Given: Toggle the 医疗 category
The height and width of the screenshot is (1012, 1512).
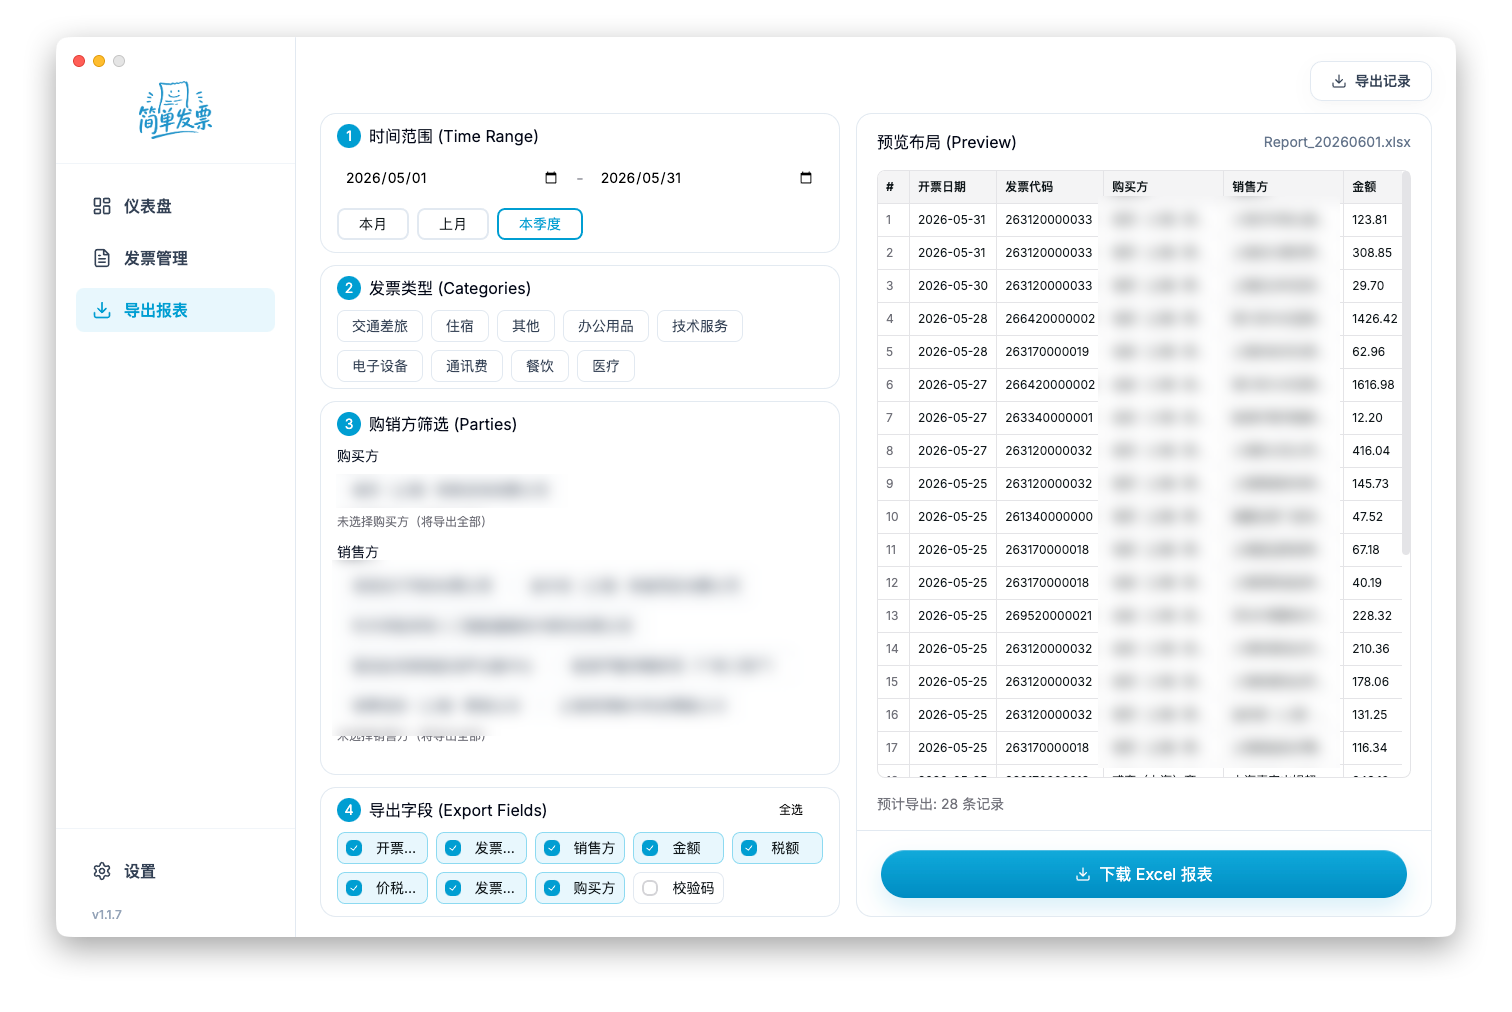Looking at the screenshot, I should 606,366.
